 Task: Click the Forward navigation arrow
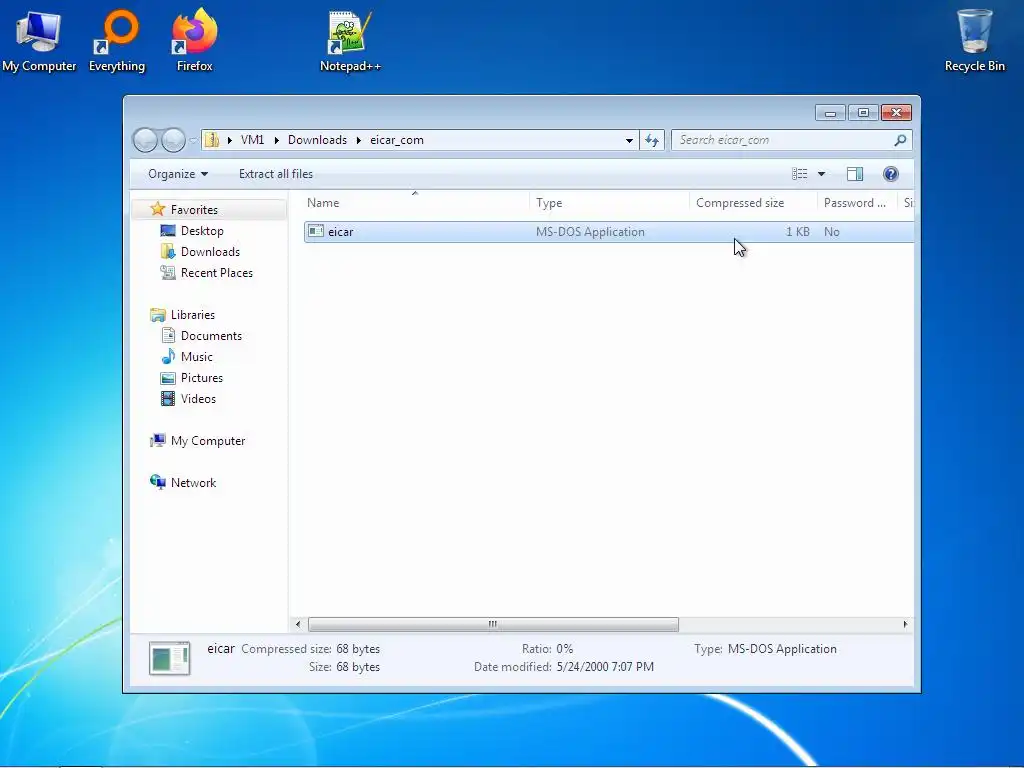coord(173,140)
